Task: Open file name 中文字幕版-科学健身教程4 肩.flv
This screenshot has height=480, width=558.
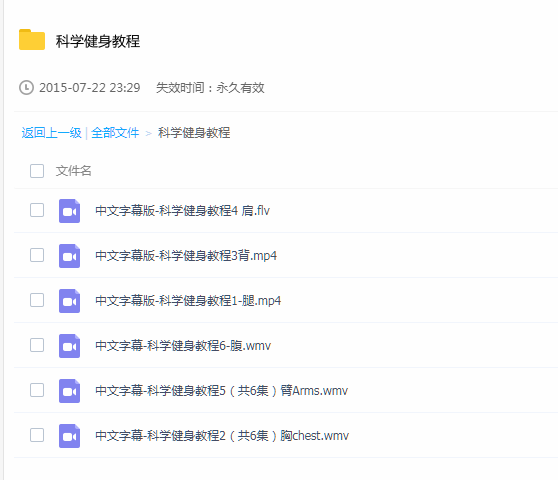Action: click(x=183, y=211)
